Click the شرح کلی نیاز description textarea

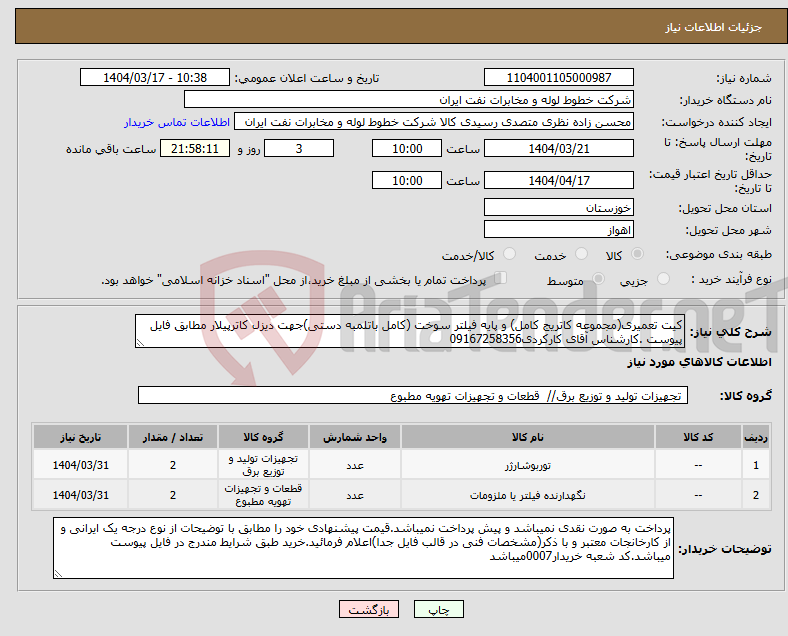click(x=410, y=331)
